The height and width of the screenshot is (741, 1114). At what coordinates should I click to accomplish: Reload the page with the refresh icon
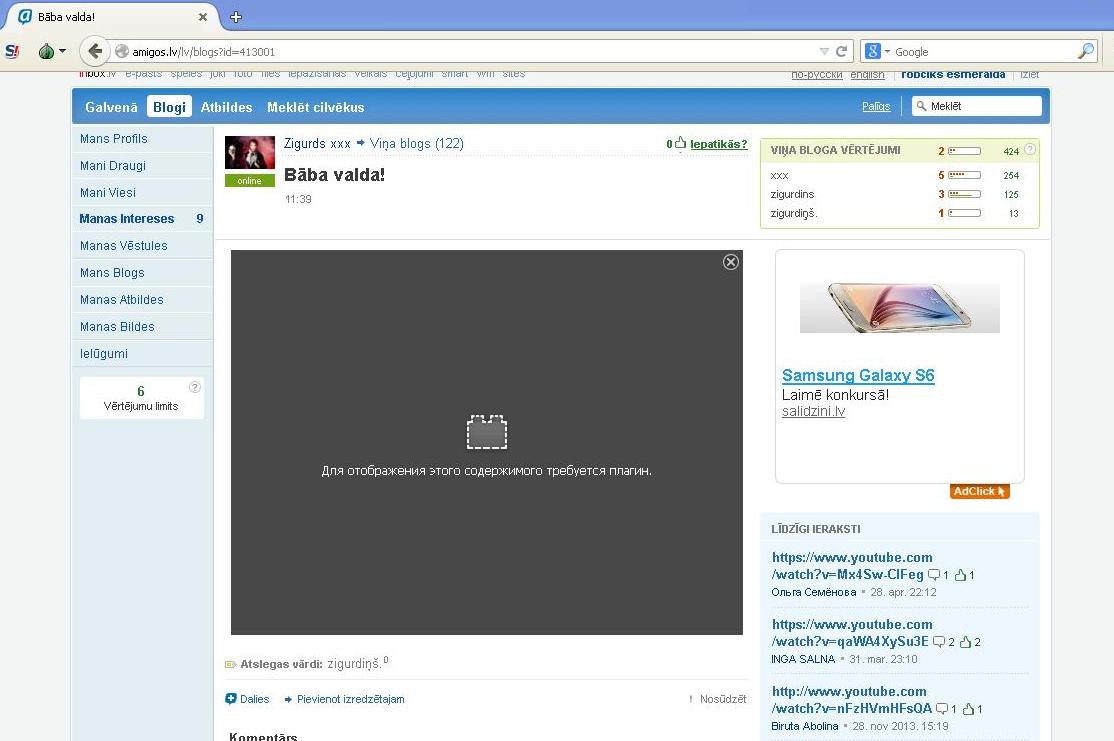tap(842, 51)
